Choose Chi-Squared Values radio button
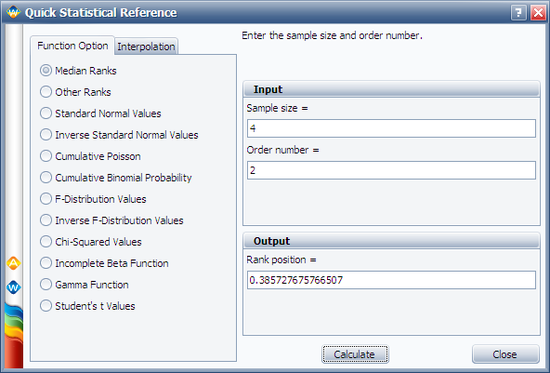 tap(90, 242)
